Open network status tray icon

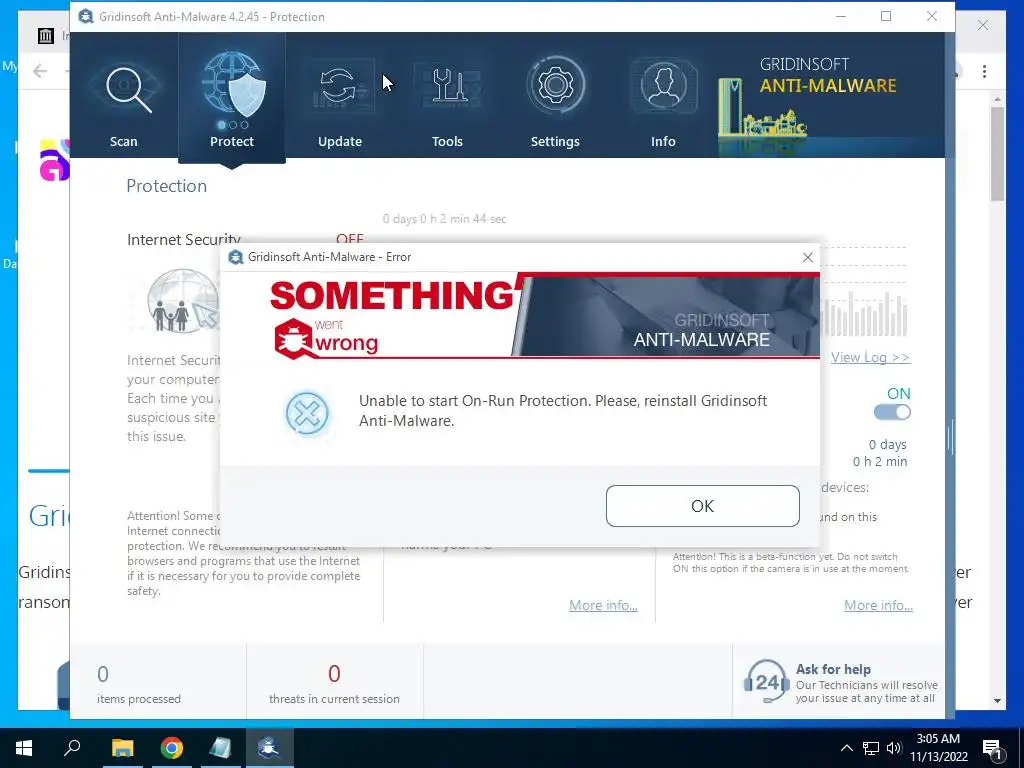pyautogui.click(x=871, y=748)
